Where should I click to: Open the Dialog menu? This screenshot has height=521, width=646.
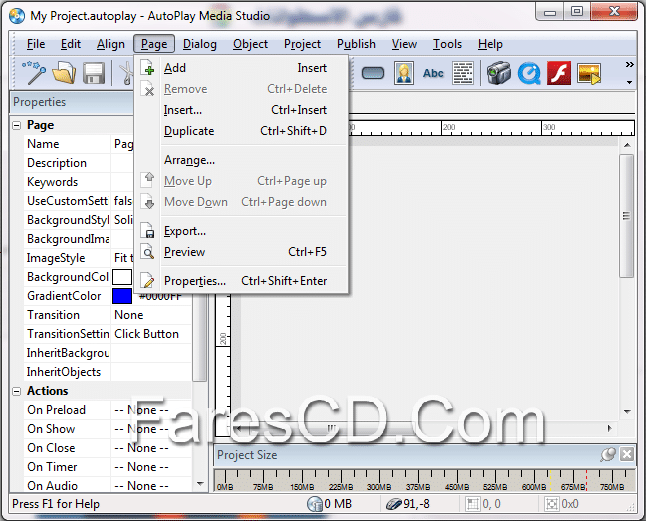(x=200, y=44)
